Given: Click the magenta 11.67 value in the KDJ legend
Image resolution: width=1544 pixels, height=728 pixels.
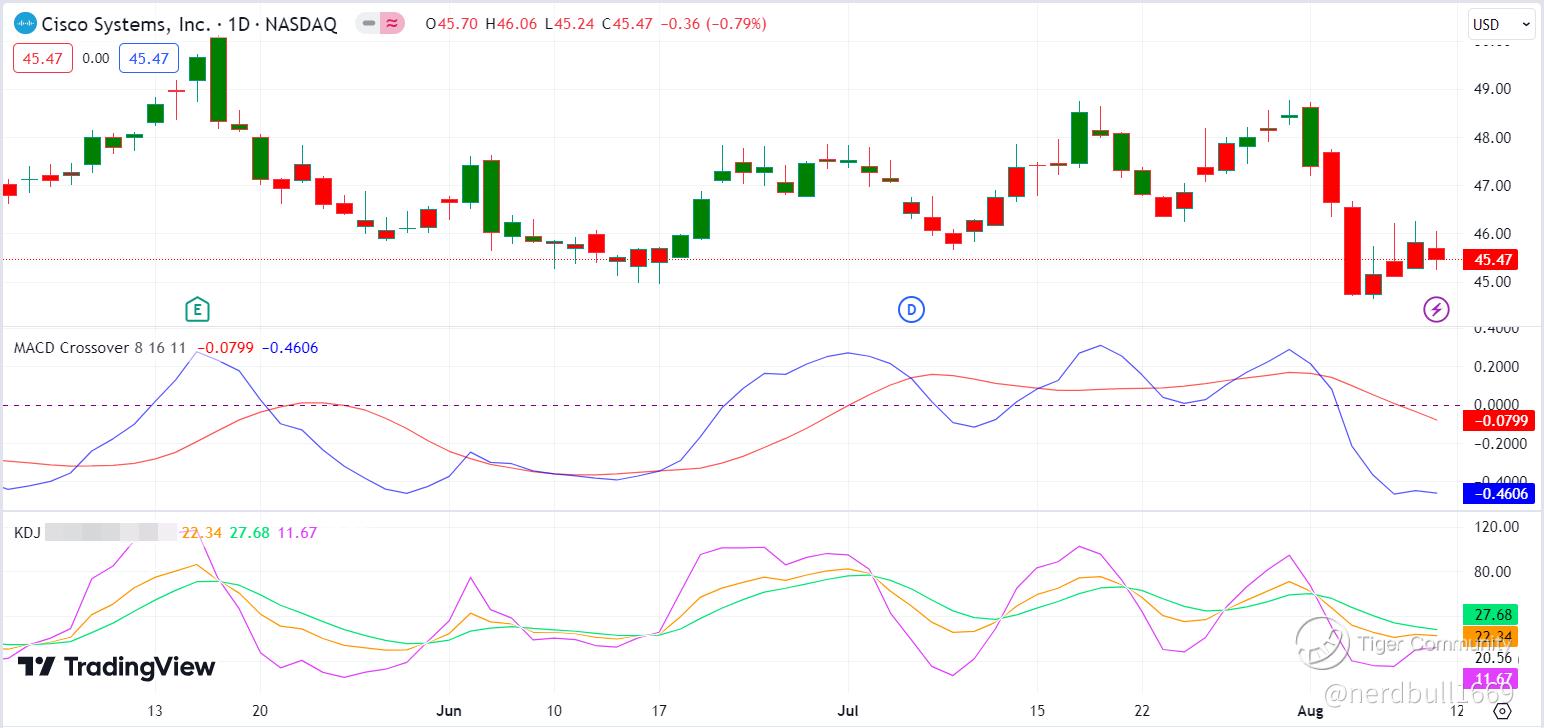Looking at the screenshot, I should tap(297, 532).
